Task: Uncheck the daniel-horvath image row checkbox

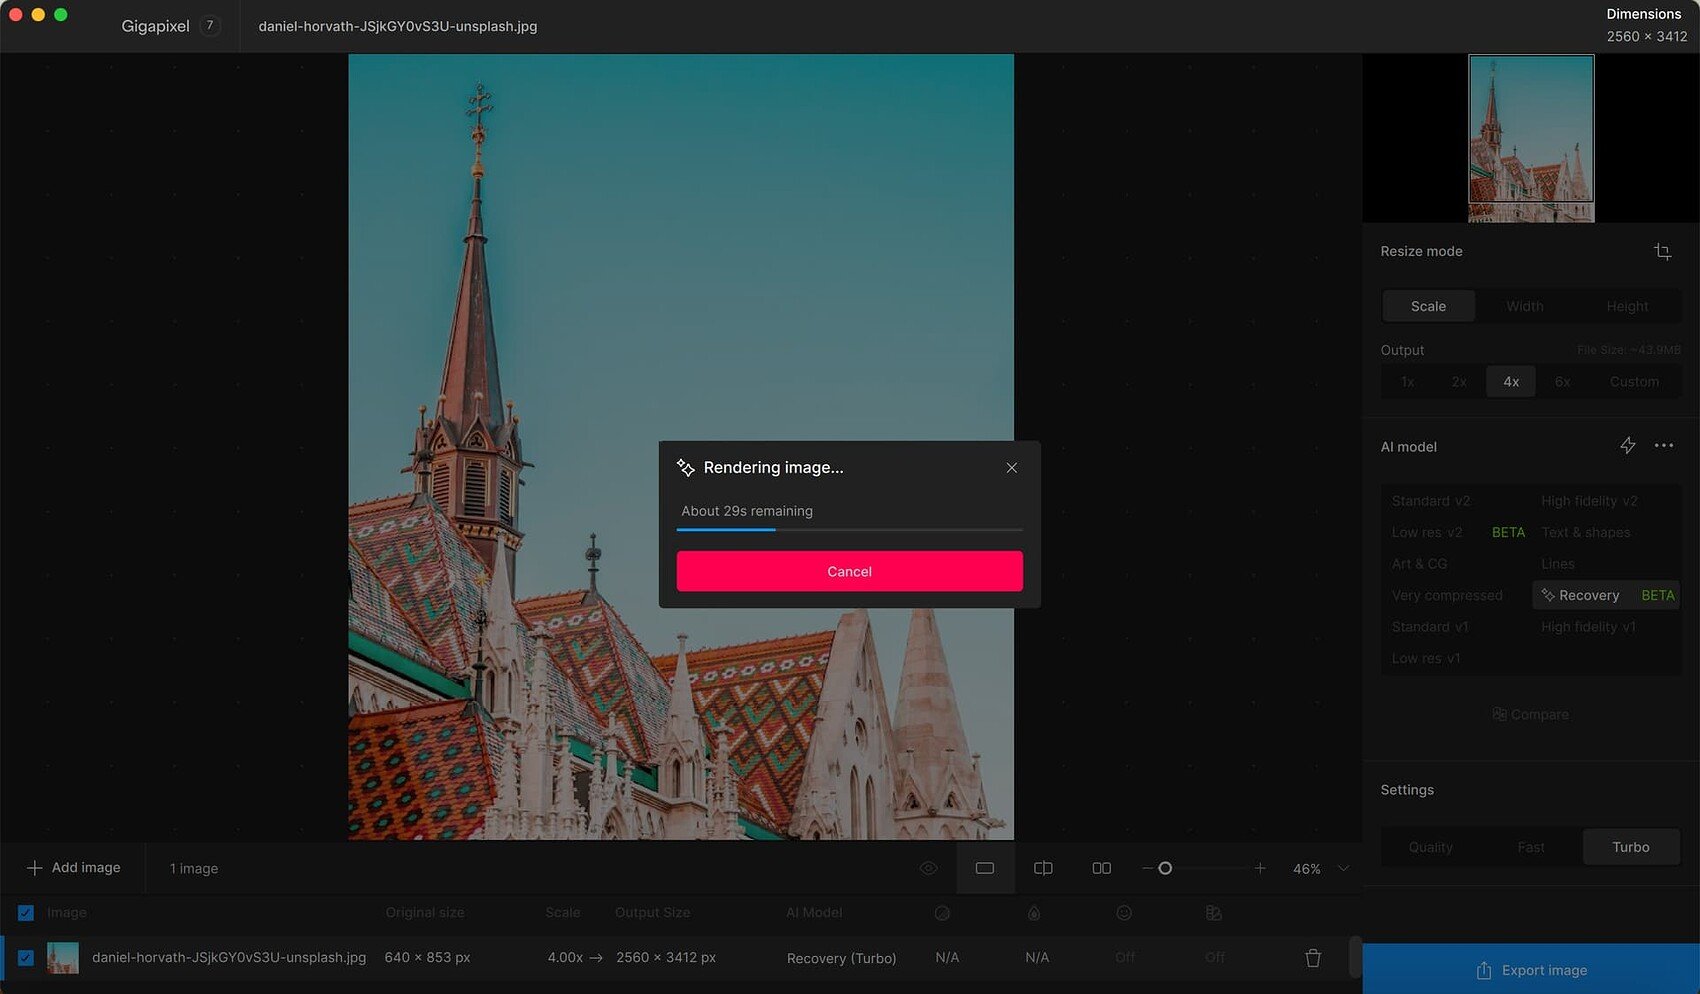Action: 25,957
